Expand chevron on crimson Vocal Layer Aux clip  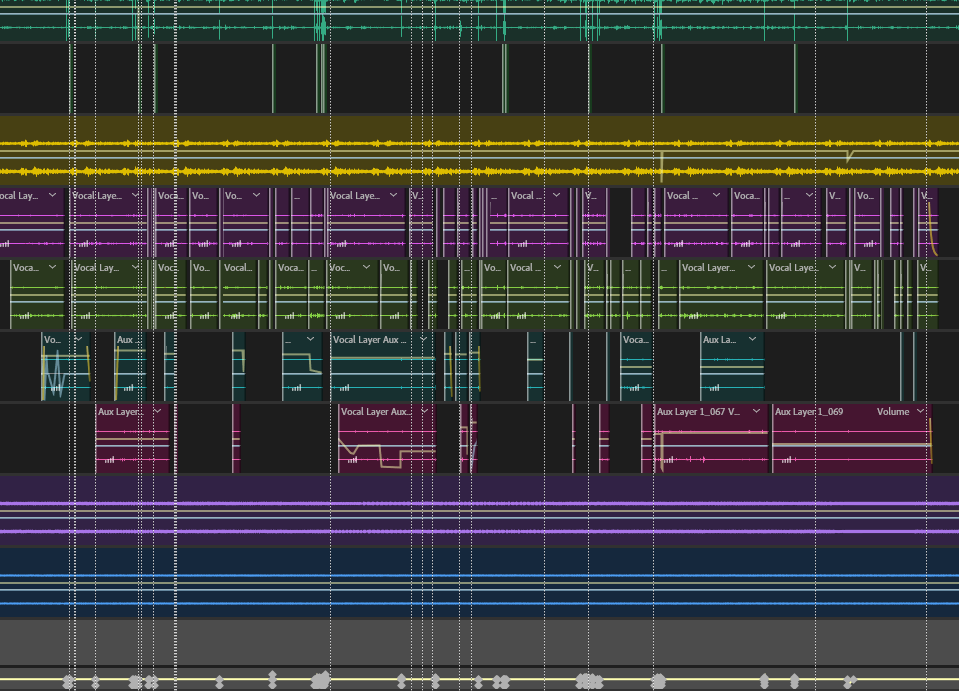pos(425,411)
